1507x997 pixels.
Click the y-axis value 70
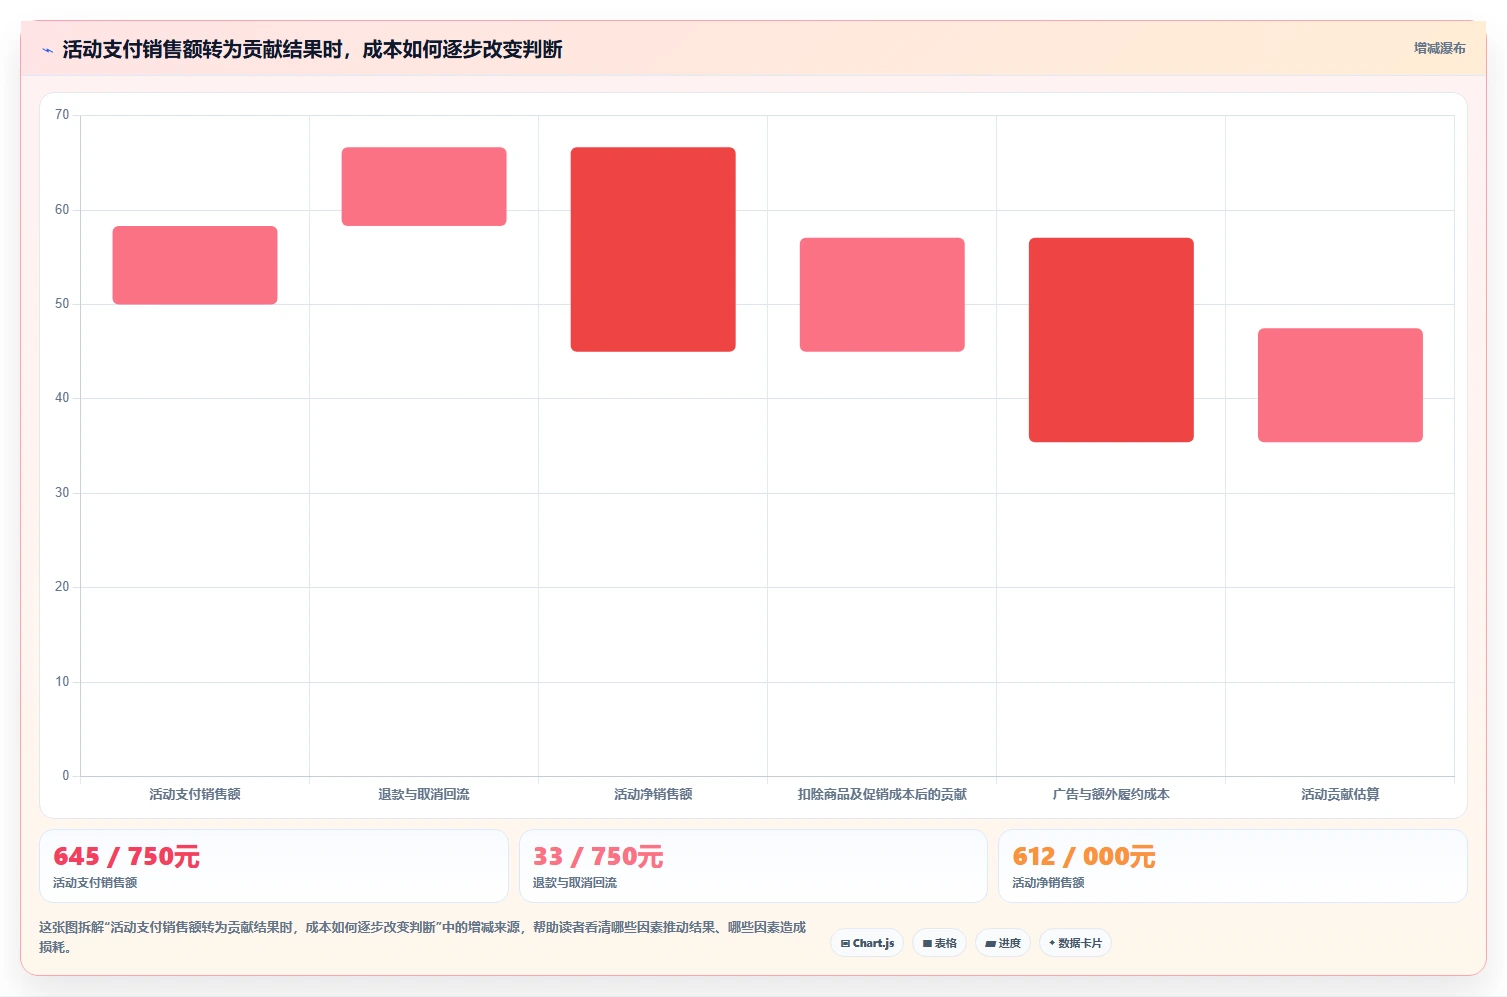coord(62,115)
